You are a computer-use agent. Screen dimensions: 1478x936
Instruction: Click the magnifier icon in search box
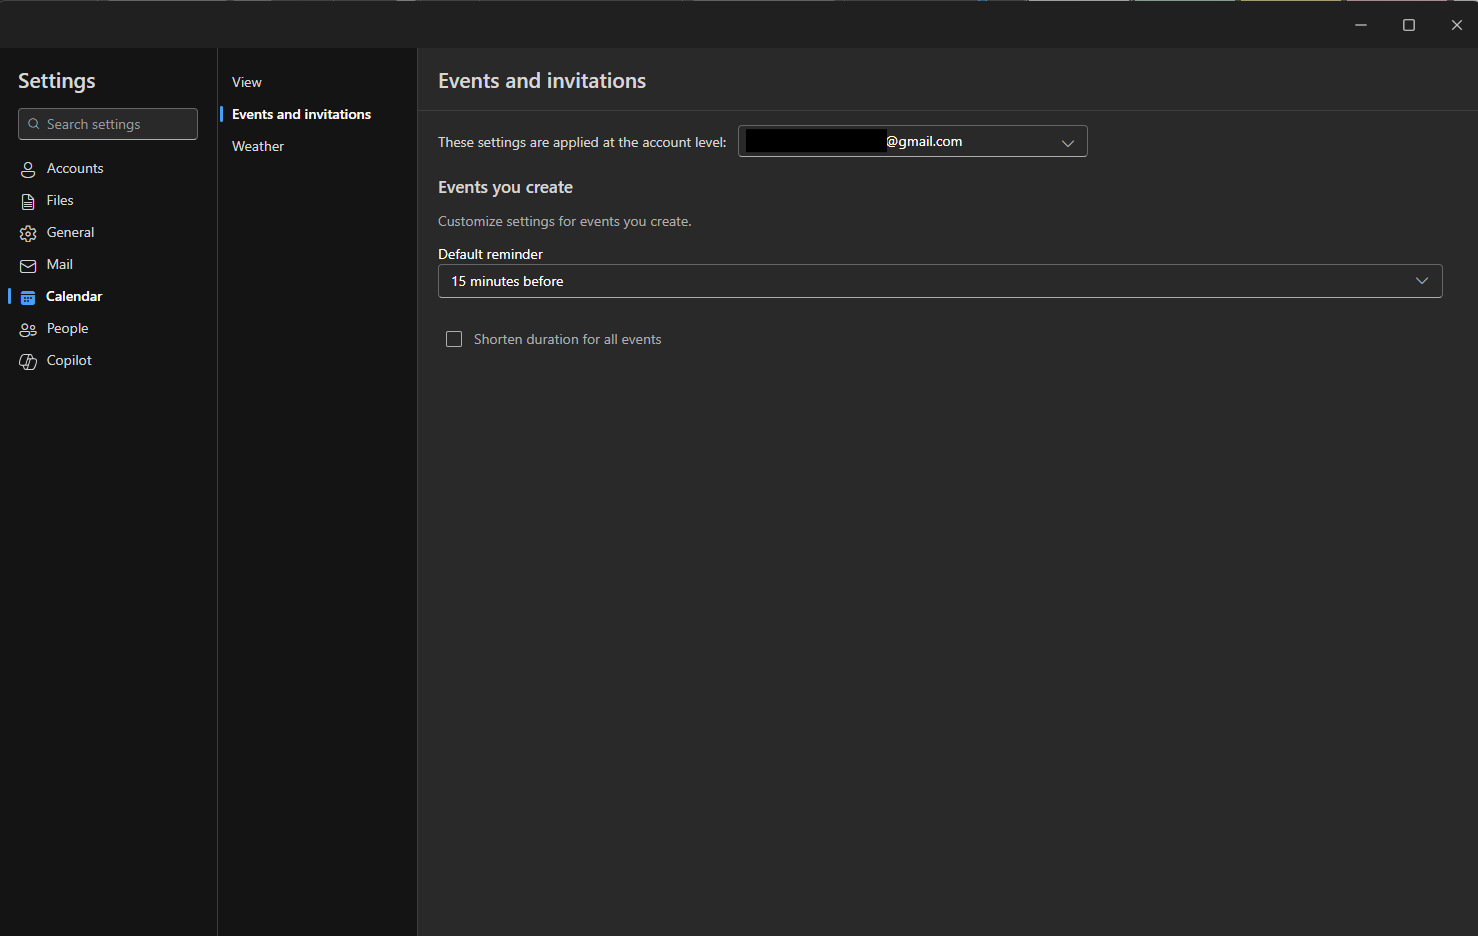click(34, 124)
